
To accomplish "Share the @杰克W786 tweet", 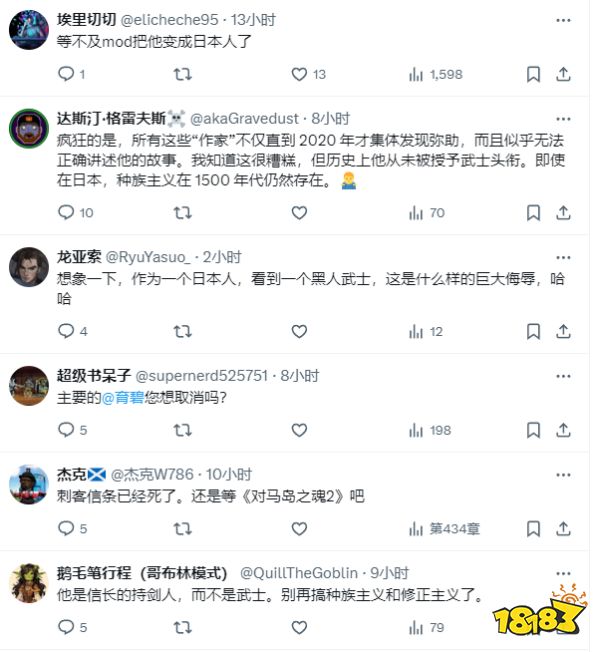I will point(563,529).
